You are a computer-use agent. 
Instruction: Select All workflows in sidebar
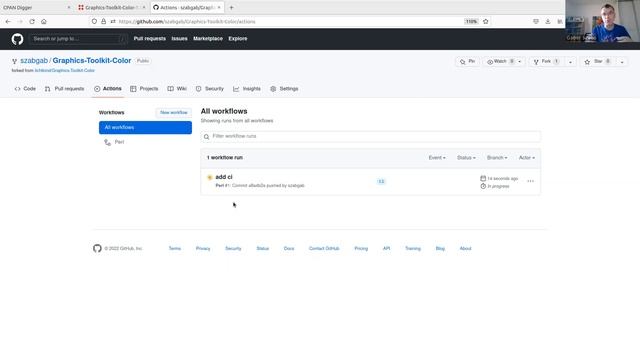coord(145,127)
